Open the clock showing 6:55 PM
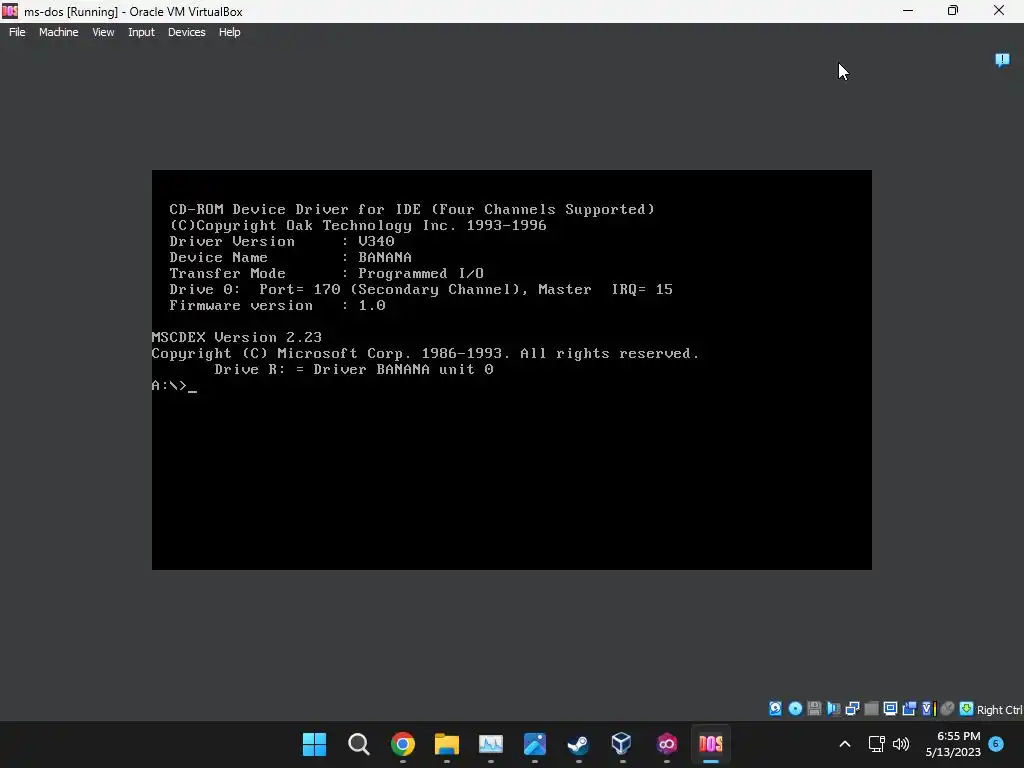Screen dimensions: 1024x768 coord(953,744)
